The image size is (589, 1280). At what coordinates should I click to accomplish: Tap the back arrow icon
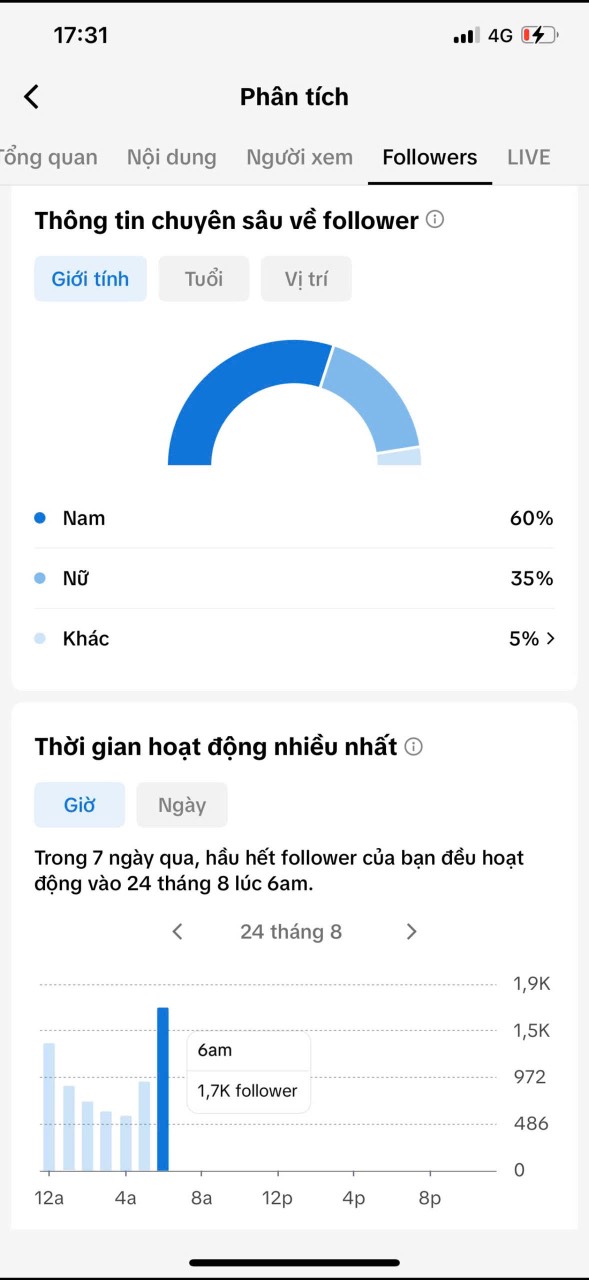tap(31, 97)
